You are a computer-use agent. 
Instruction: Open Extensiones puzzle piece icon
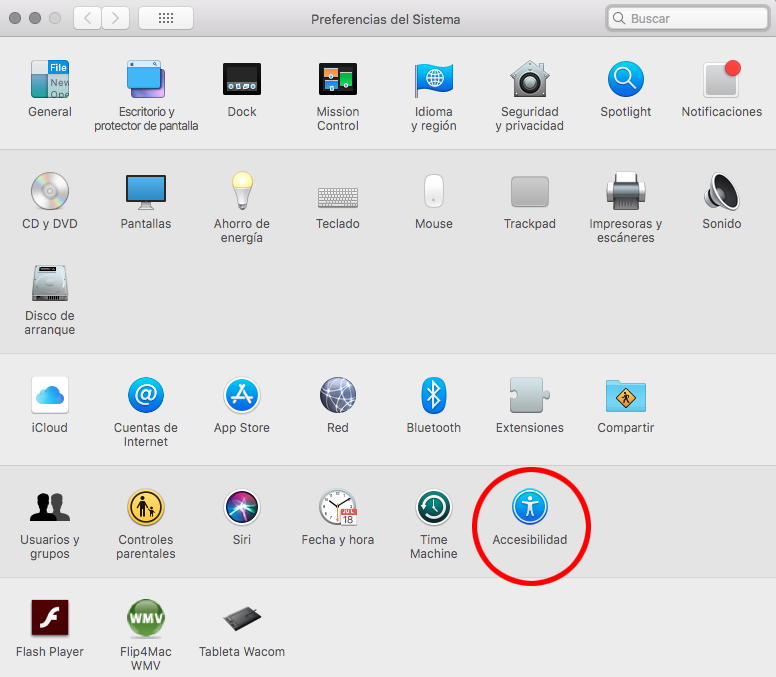[x=530, y=395]
